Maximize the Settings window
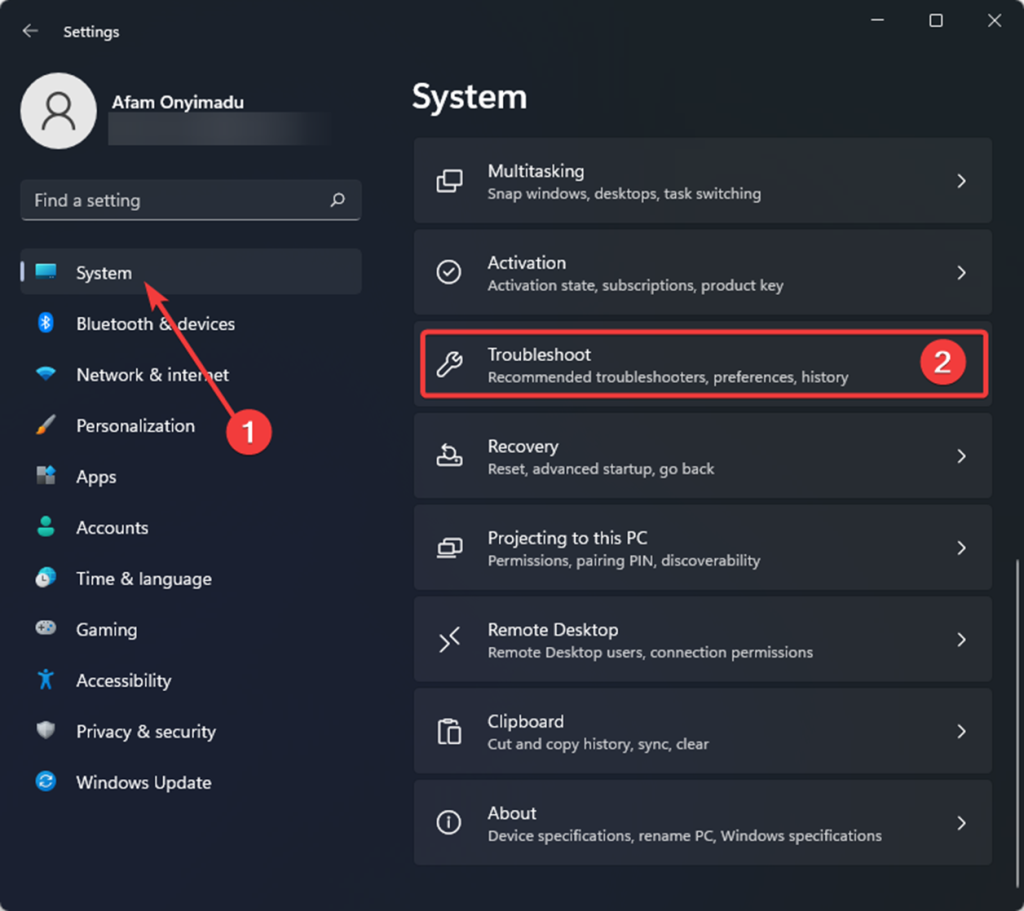Viewport: 1024px width, 911px height. (936, 21)
